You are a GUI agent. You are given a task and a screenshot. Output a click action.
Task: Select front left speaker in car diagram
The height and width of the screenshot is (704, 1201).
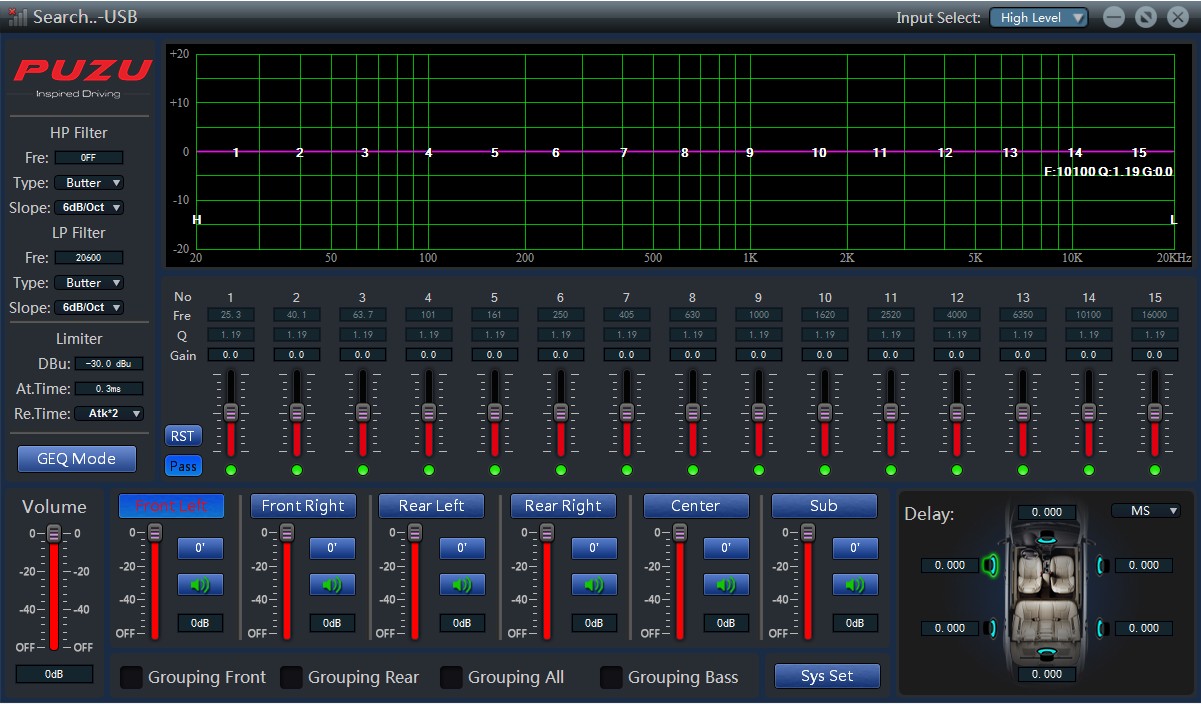tap(991, 566)
